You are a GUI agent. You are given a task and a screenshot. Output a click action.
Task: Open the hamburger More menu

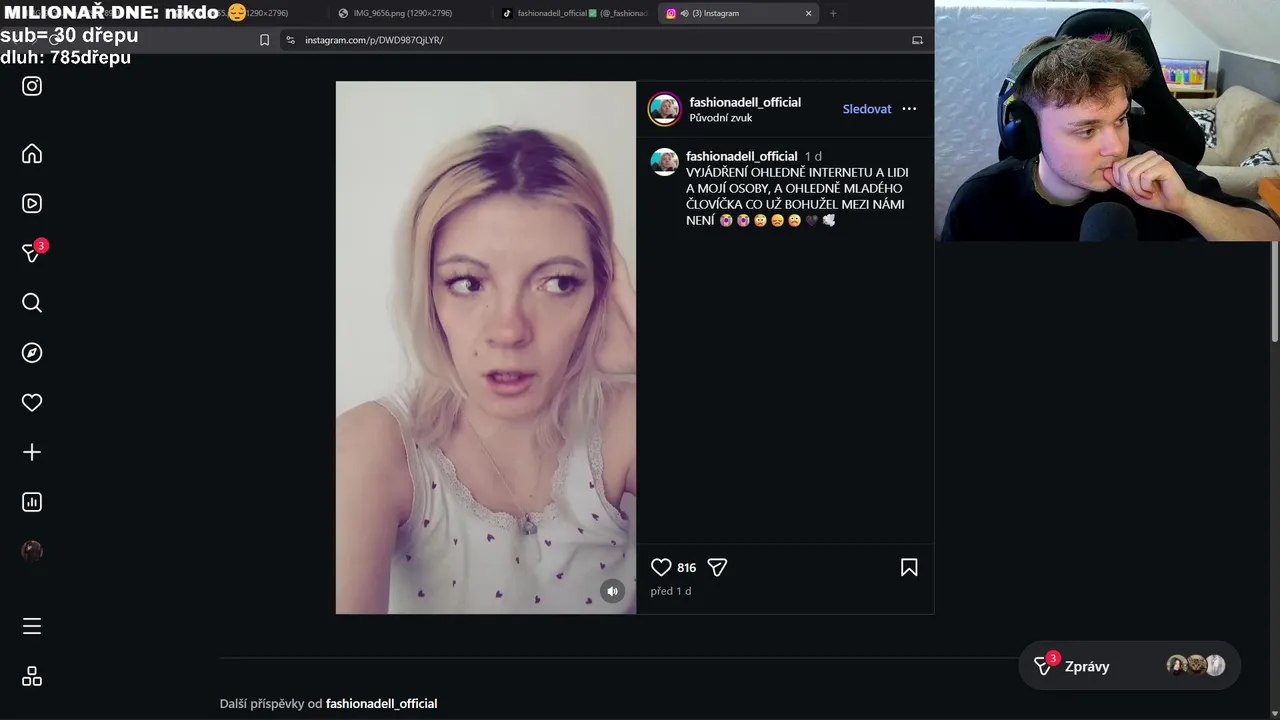[32, 626]
